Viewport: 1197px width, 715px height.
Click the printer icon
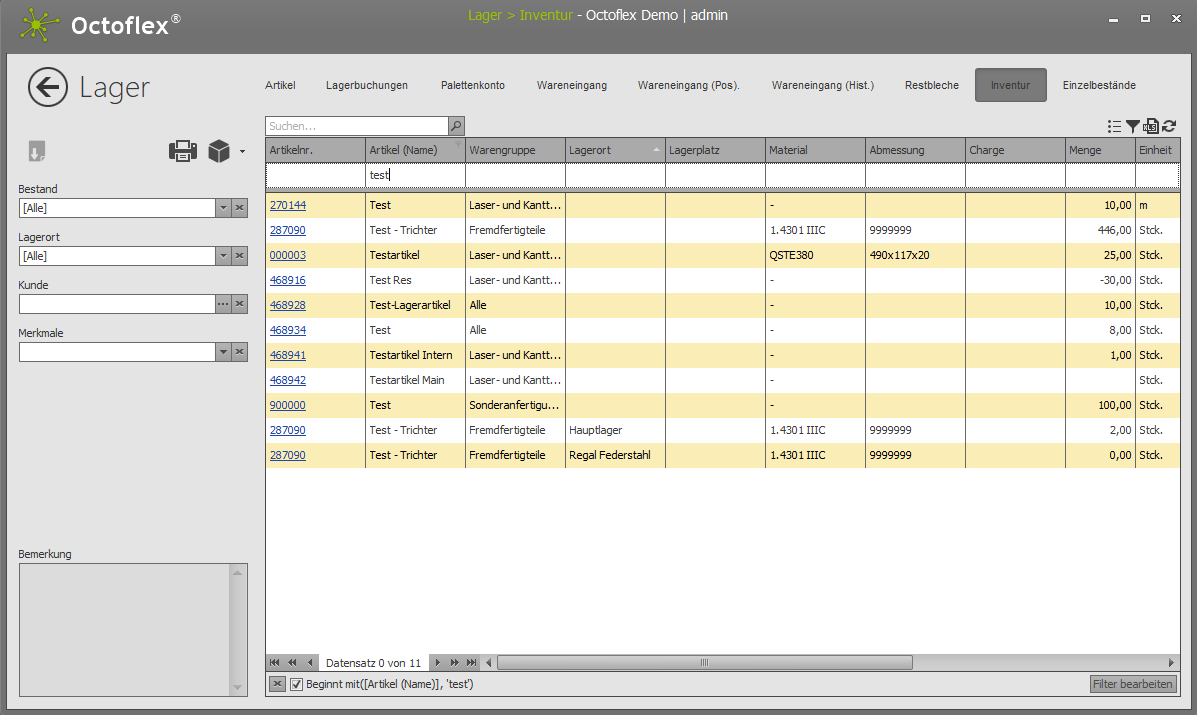tap(182, 151)
